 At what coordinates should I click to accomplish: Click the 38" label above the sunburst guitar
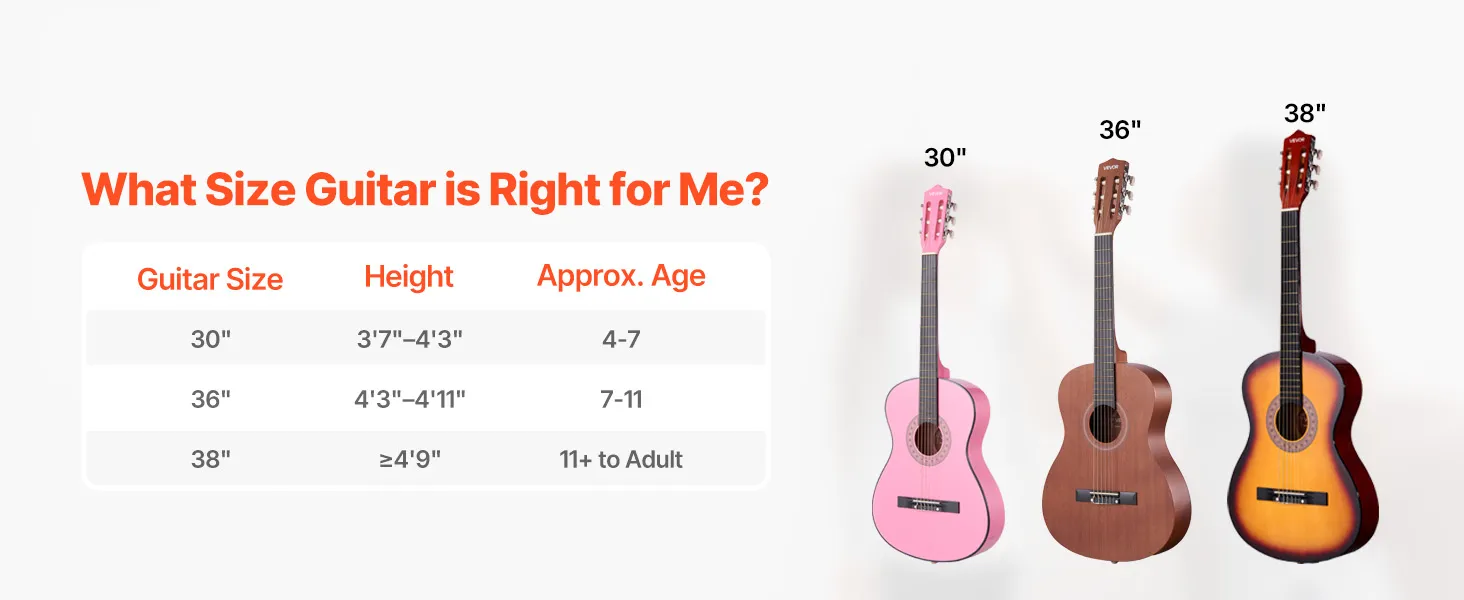point(1305,113)
